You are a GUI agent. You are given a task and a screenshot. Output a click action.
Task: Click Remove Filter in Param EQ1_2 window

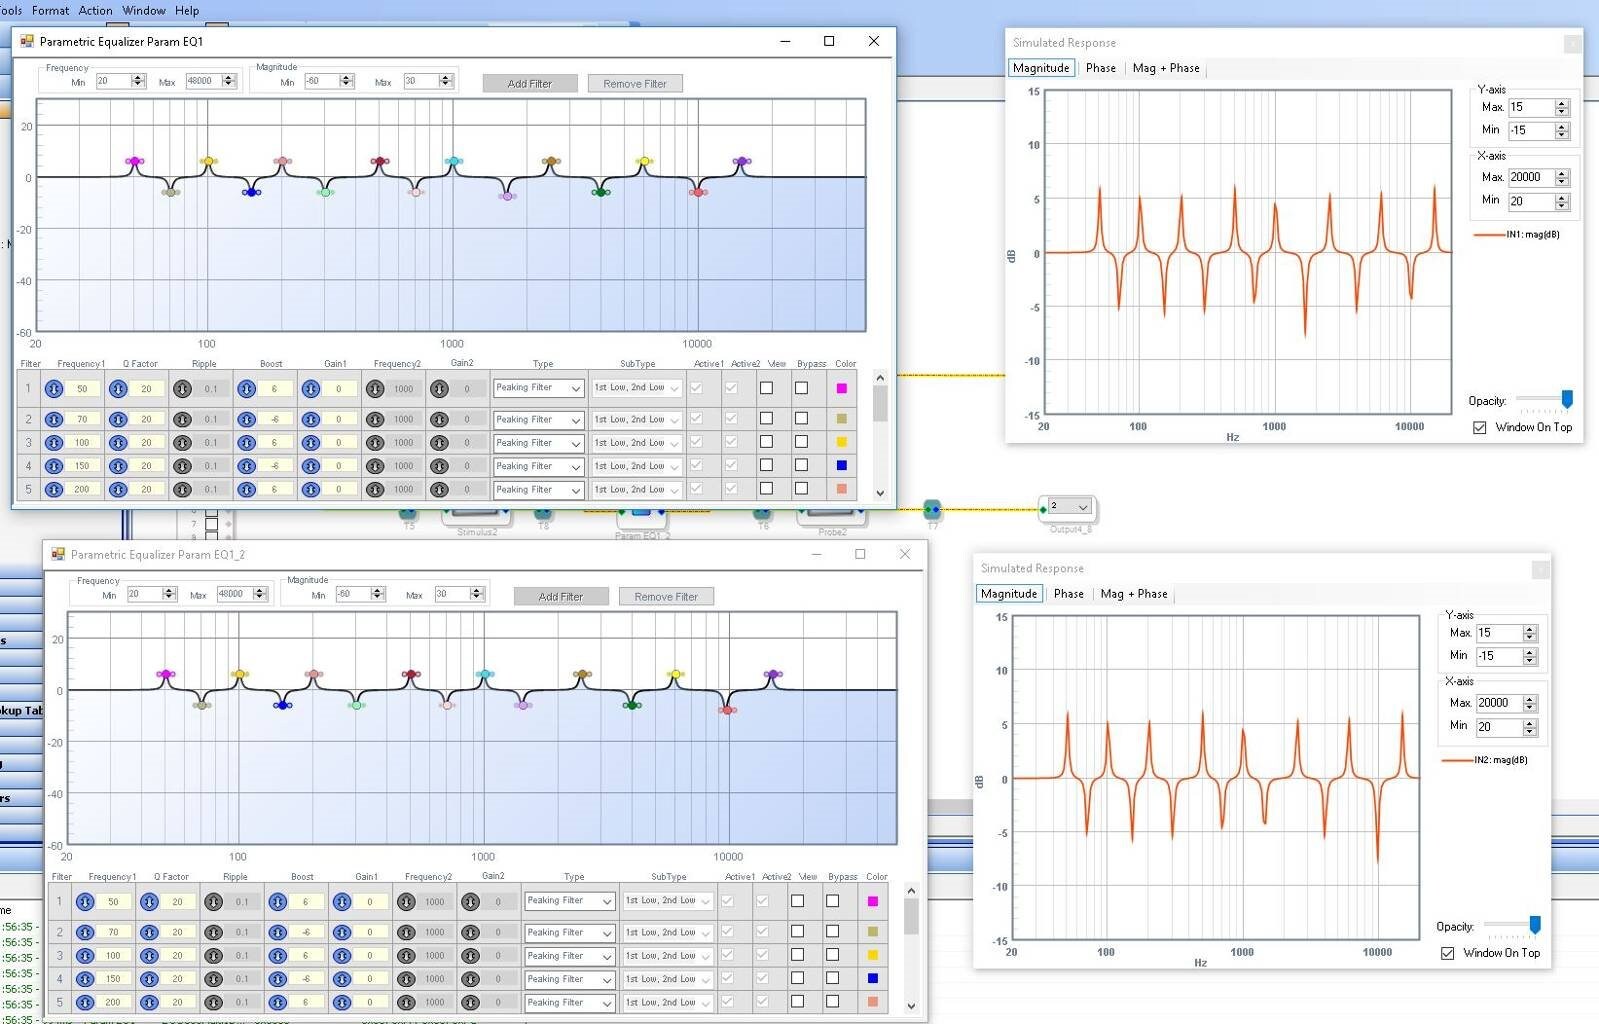coord(666,597)
